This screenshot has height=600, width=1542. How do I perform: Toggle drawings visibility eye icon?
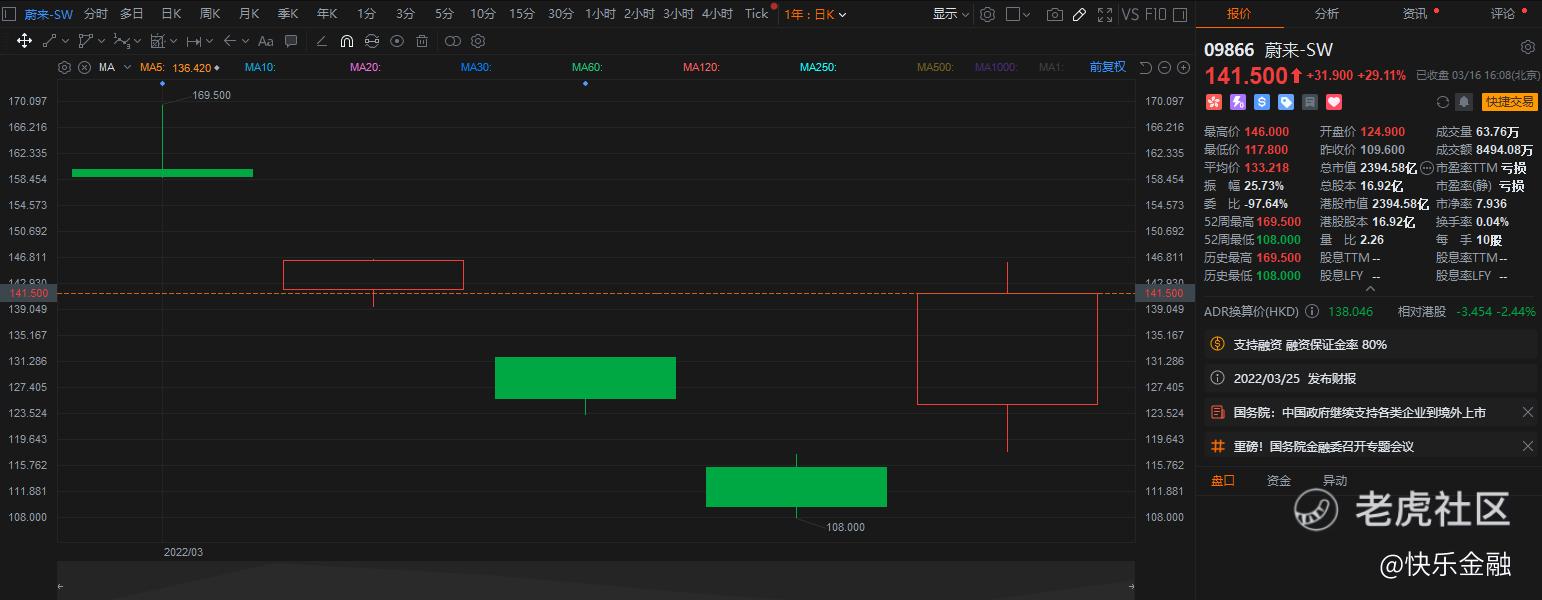coord(397,41)
